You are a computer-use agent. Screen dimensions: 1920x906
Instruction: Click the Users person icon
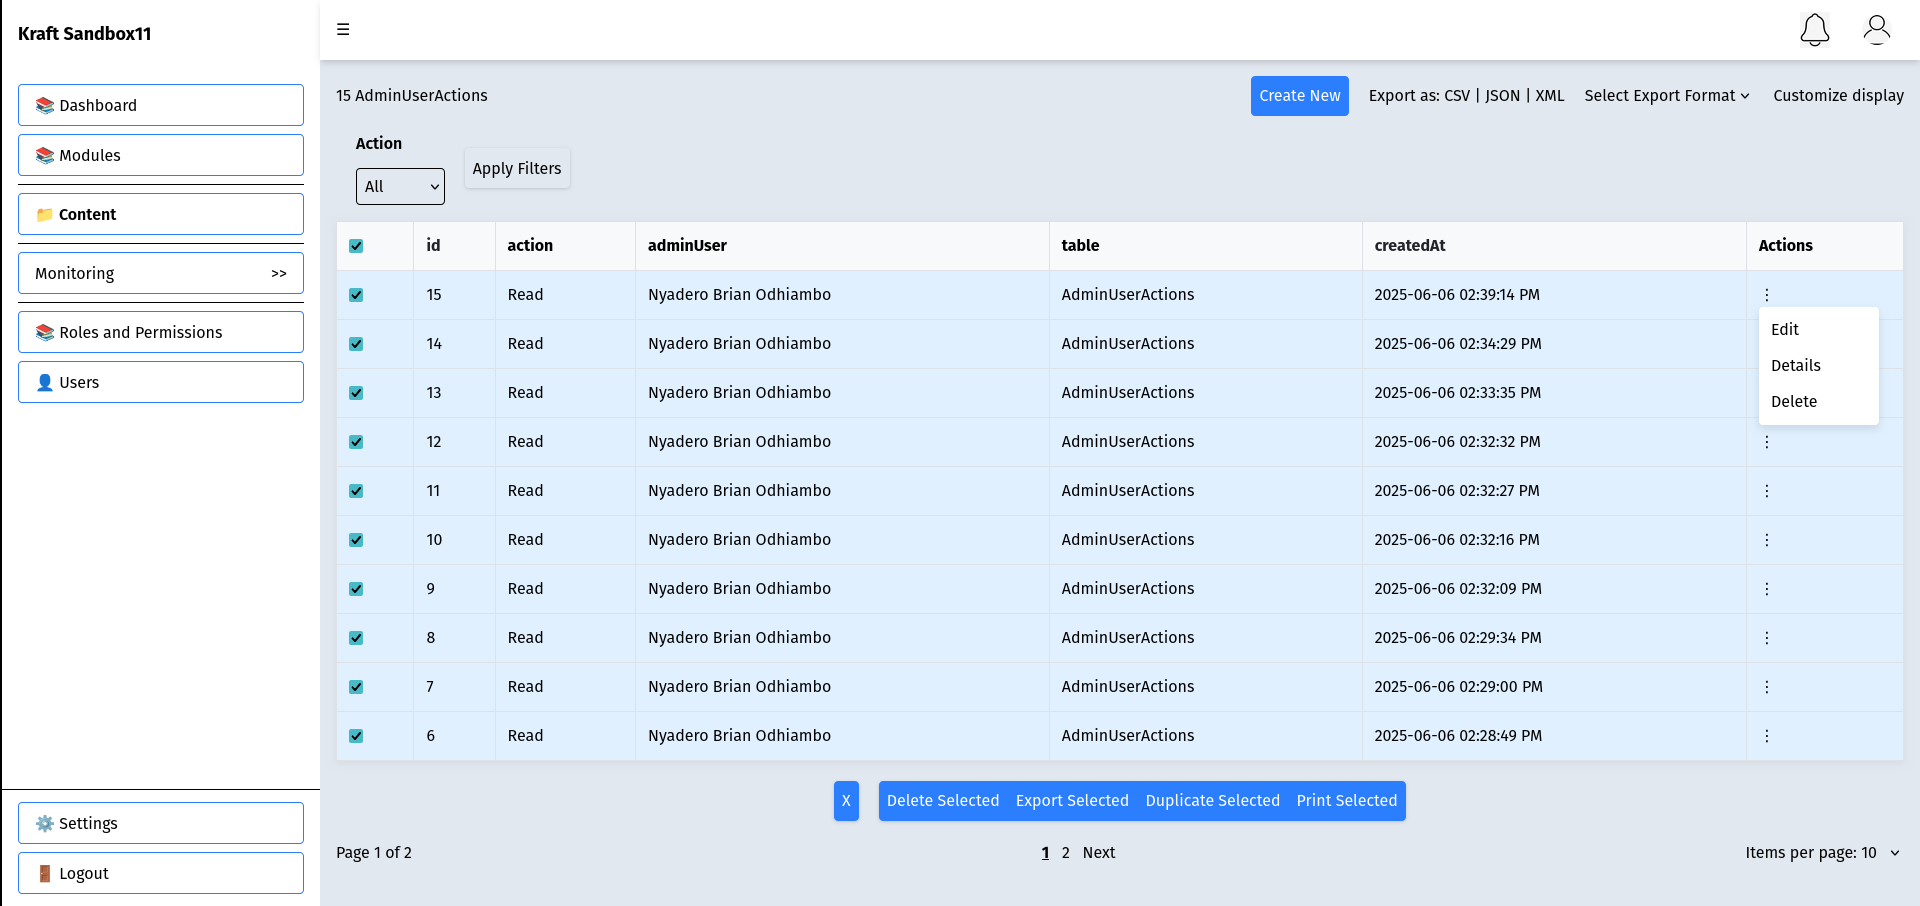pyautogui.click(x=45, y=382)
